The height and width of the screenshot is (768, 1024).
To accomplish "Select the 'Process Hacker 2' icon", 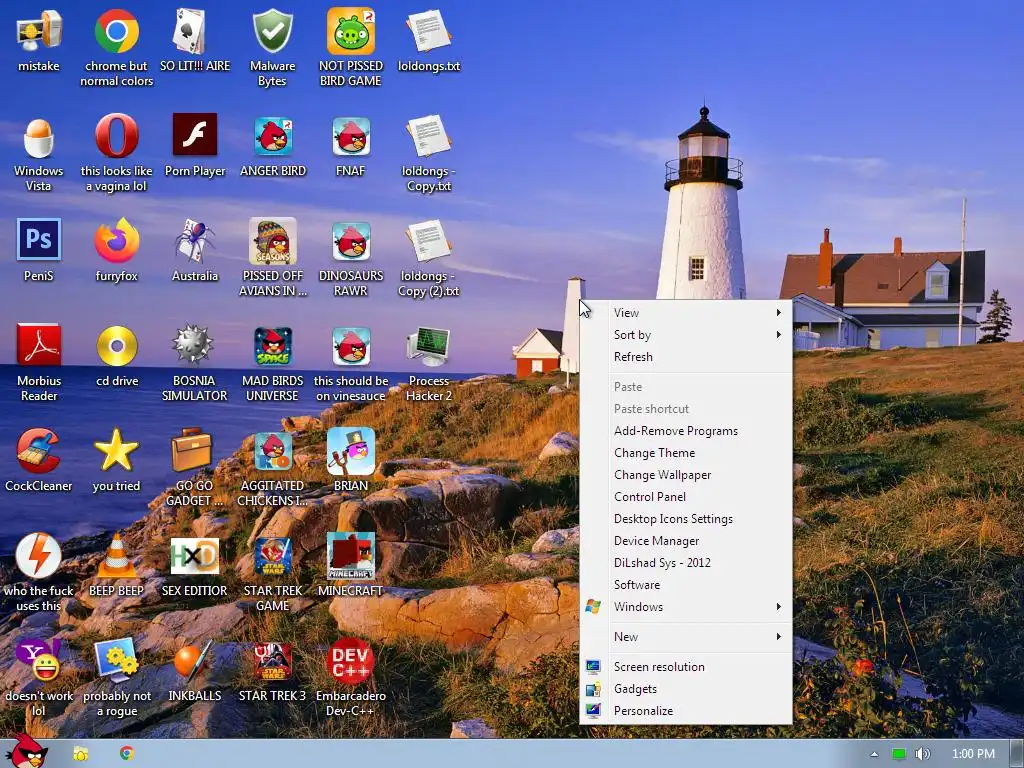I will point(428,346).
